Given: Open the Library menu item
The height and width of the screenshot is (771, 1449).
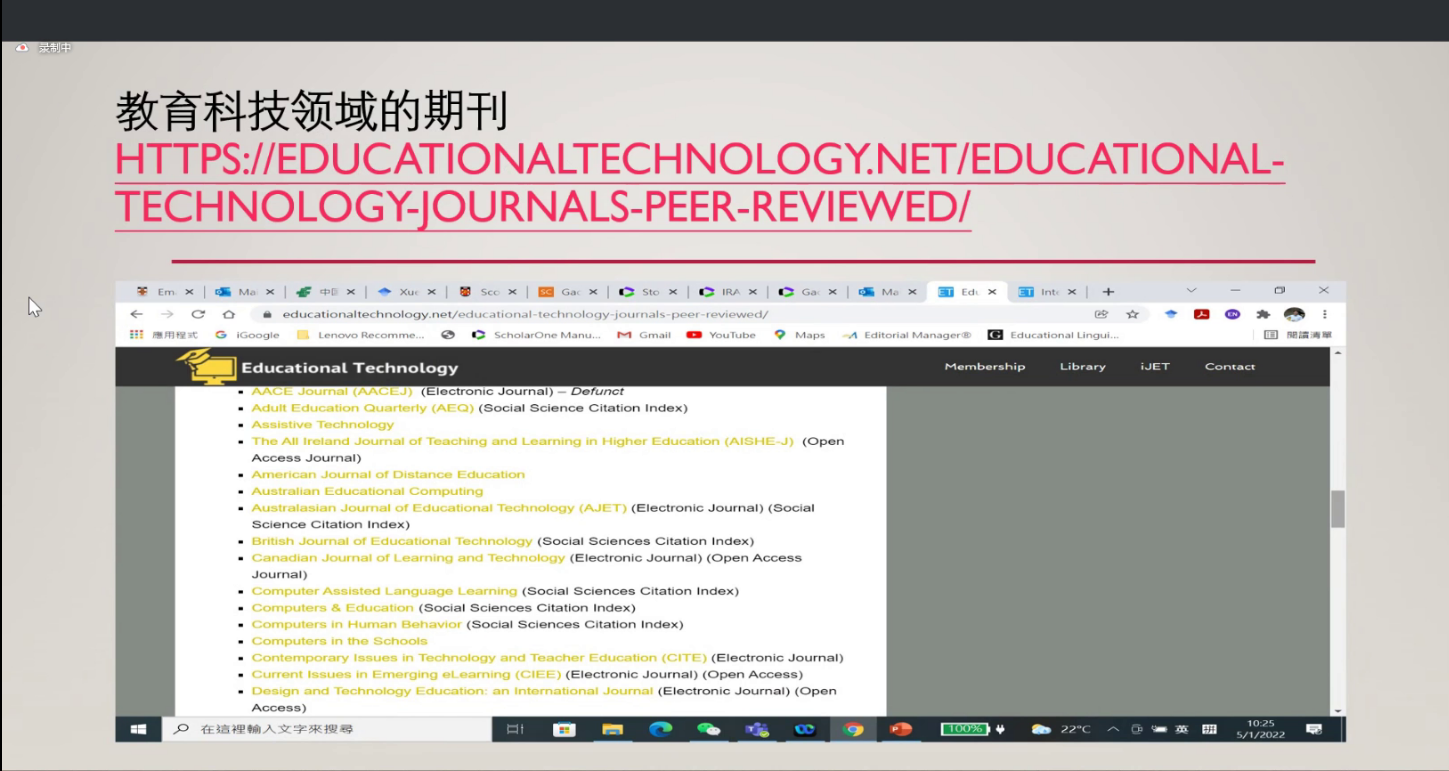Looking at the screenshot, I should point(1082,367).
